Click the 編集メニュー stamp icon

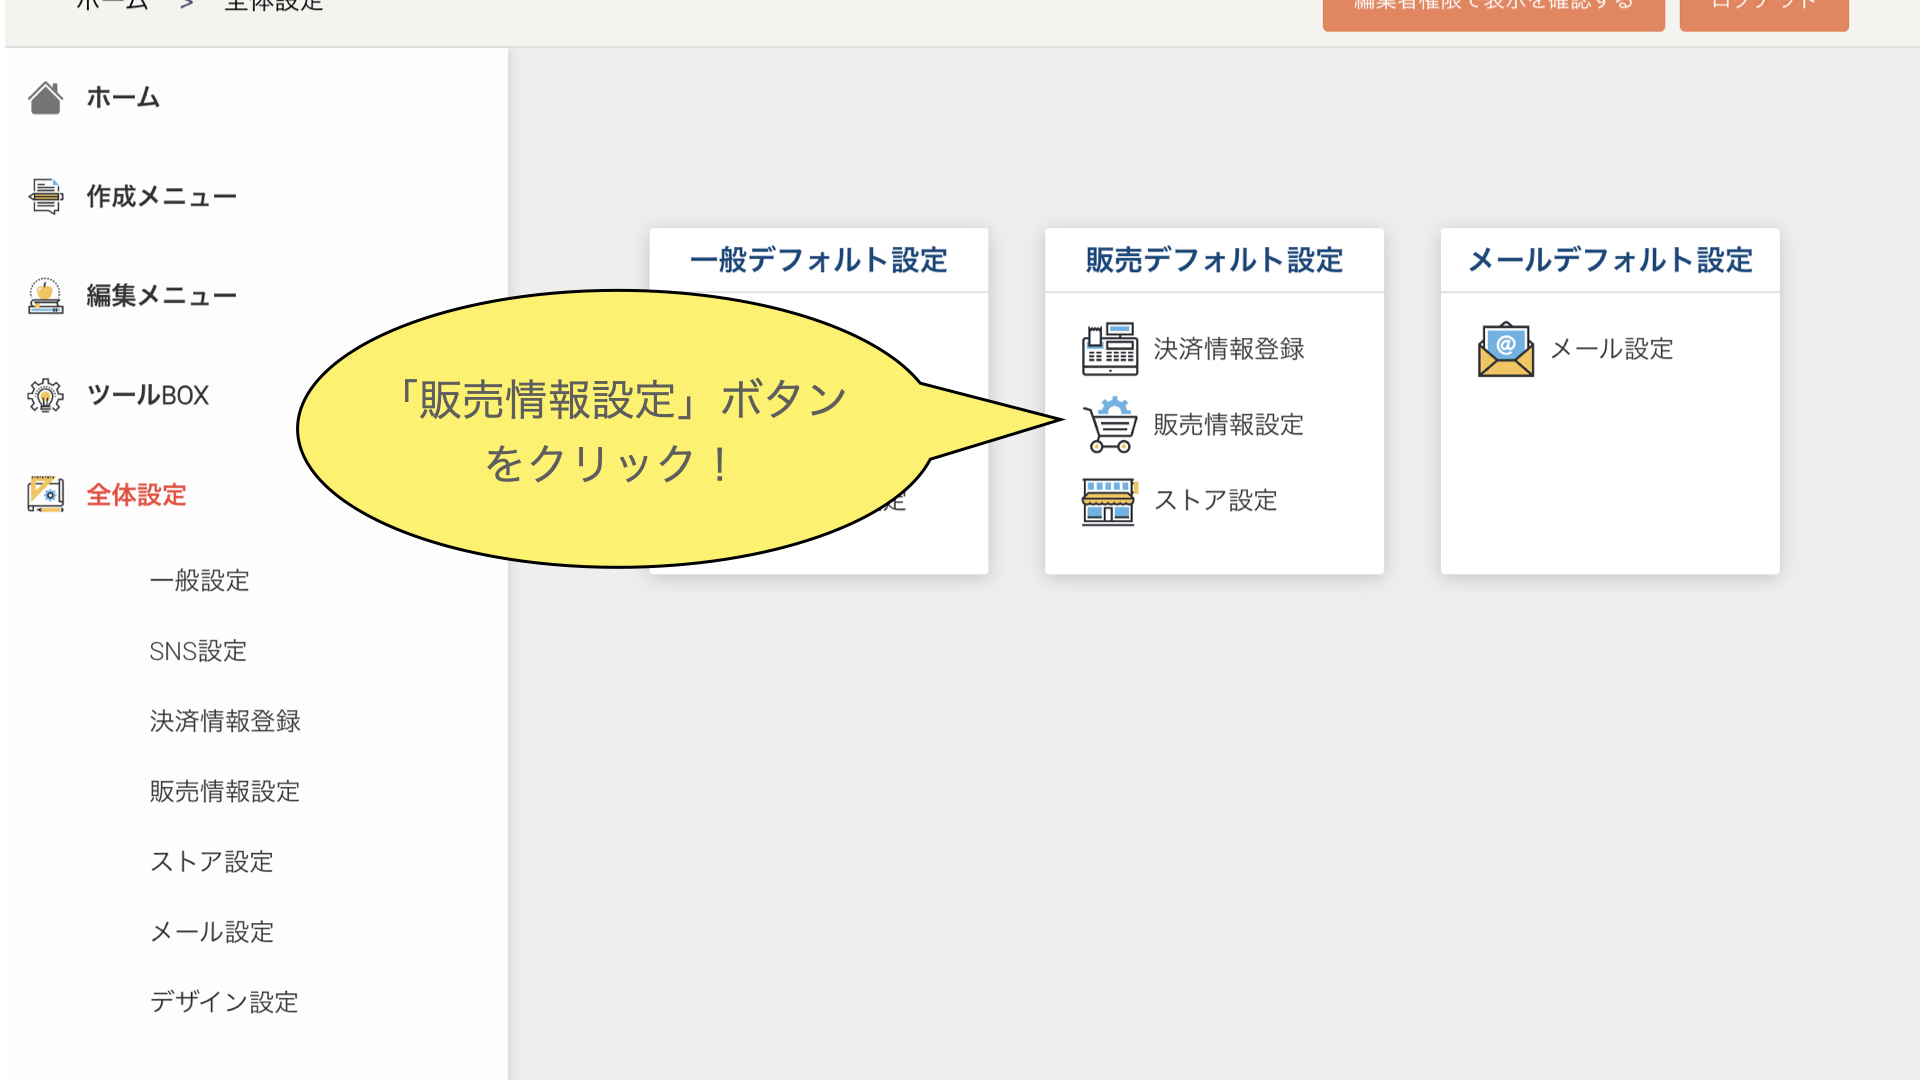pos(45,296)
